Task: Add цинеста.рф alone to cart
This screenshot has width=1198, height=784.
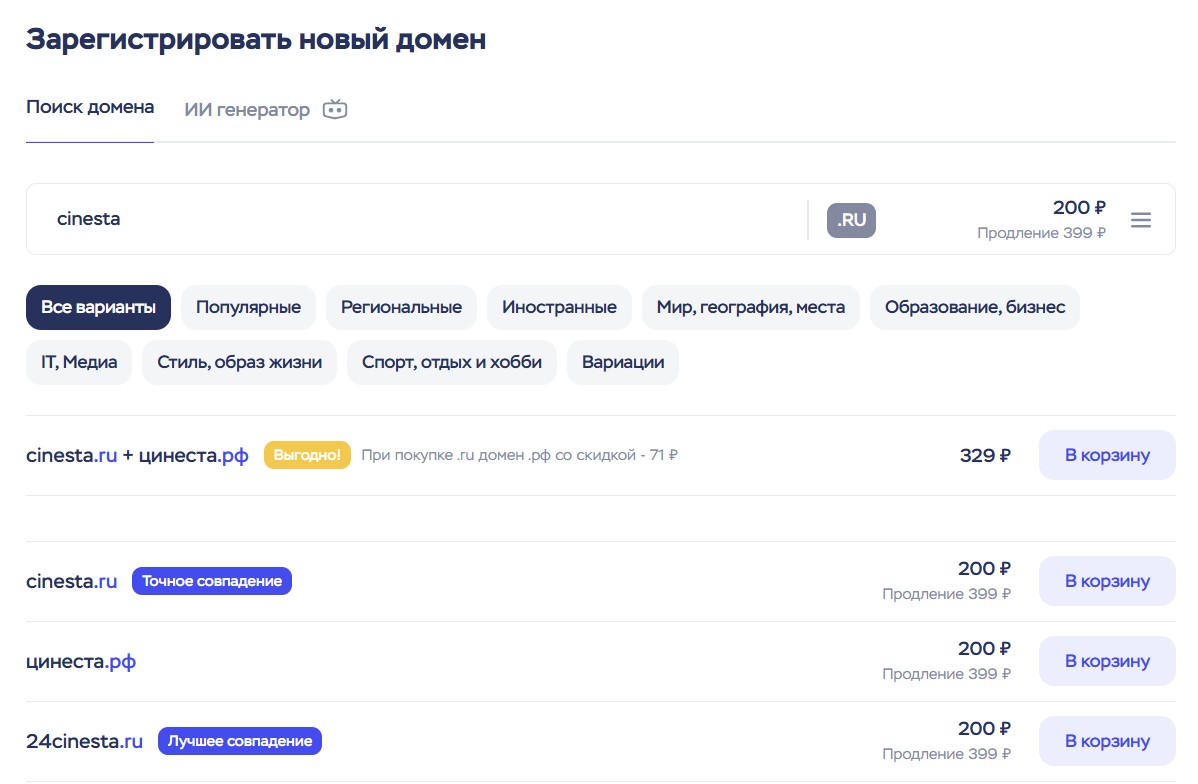Action: click(1107, 661)
